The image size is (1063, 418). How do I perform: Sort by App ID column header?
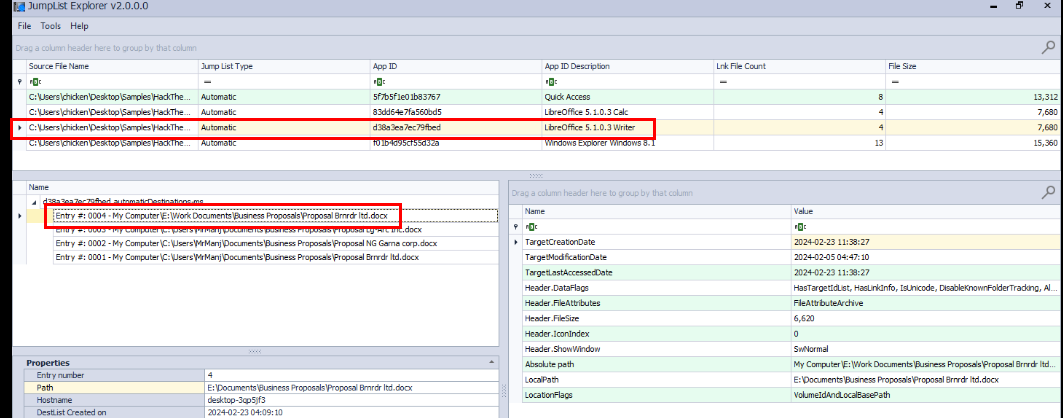point(456,66)
